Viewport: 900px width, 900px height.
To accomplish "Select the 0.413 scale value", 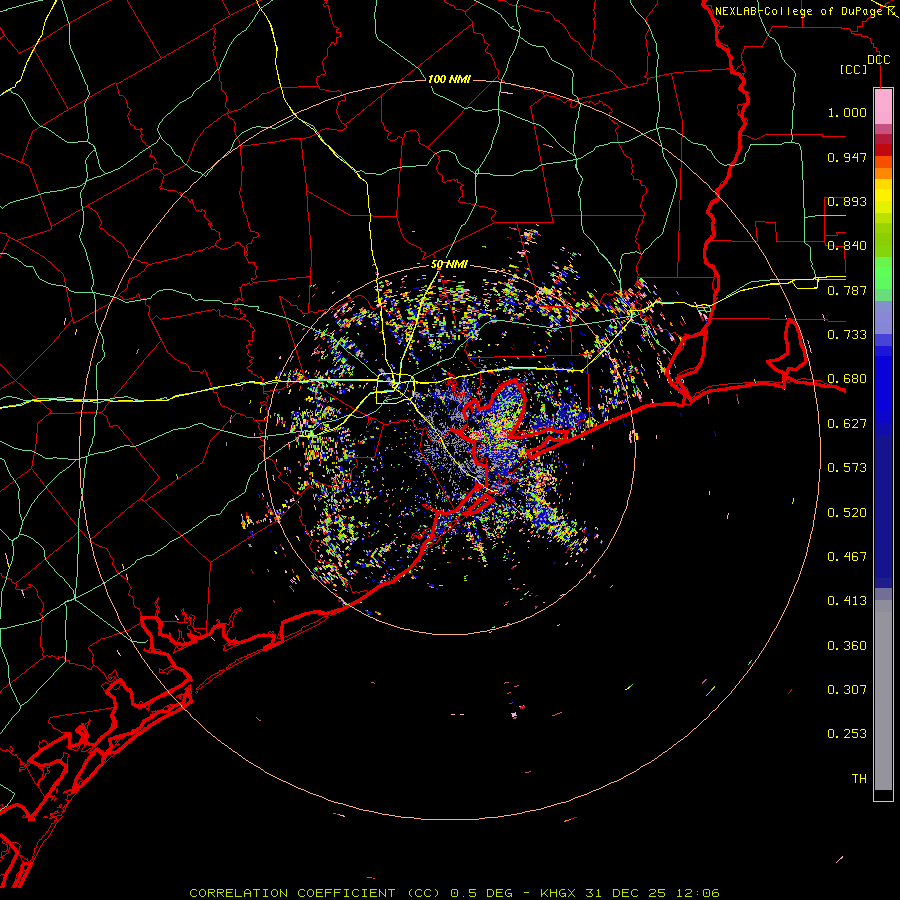I will pyautogui.click(x=847, y=601).
